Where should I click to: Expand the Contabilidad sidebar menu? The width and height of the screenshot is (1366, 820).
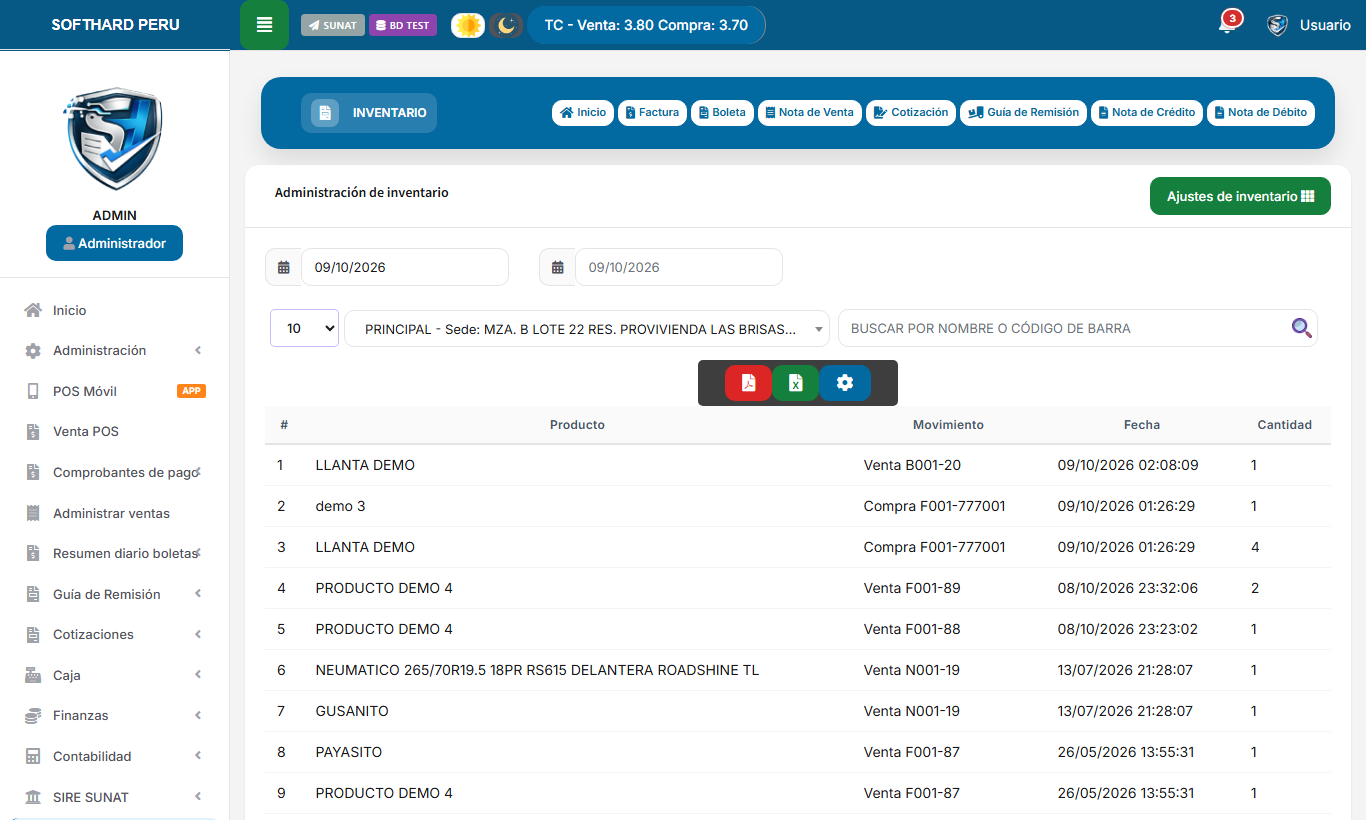coord(114,756)
